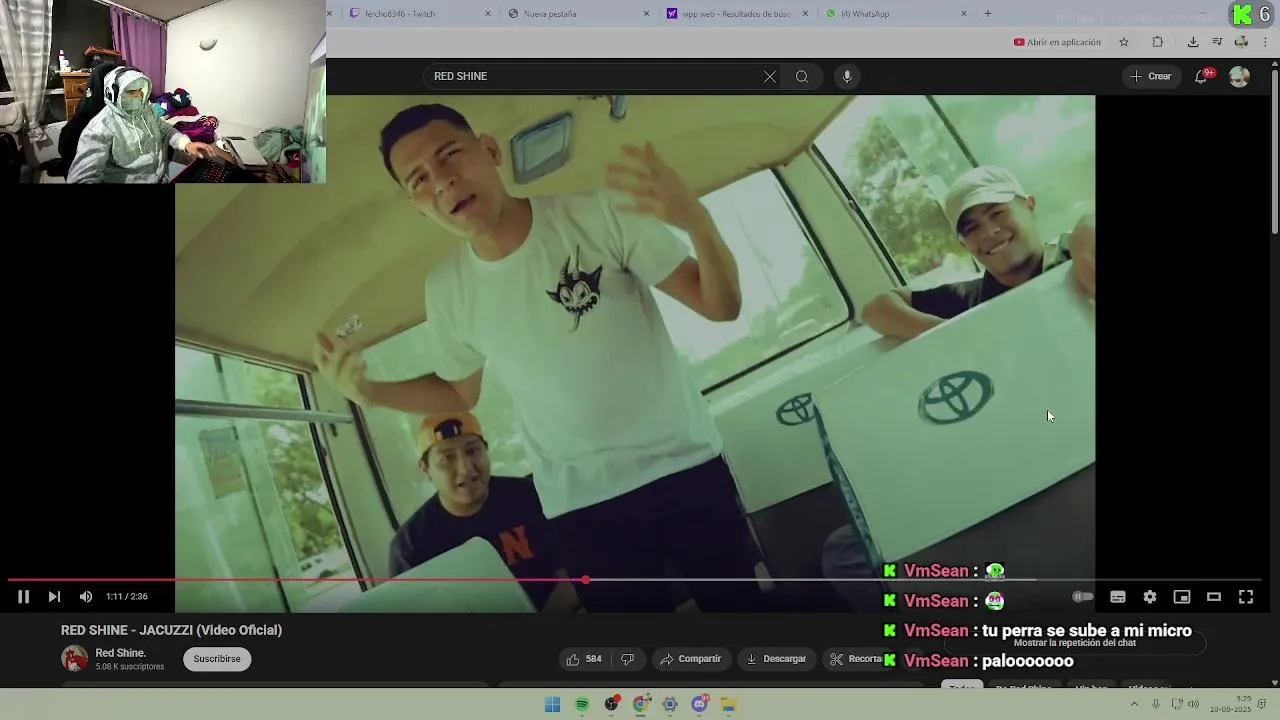This screenshot has width=1280, height=720.
Task: Open browser profile avatar in toolbar
Action: [x=1241, y=42]
